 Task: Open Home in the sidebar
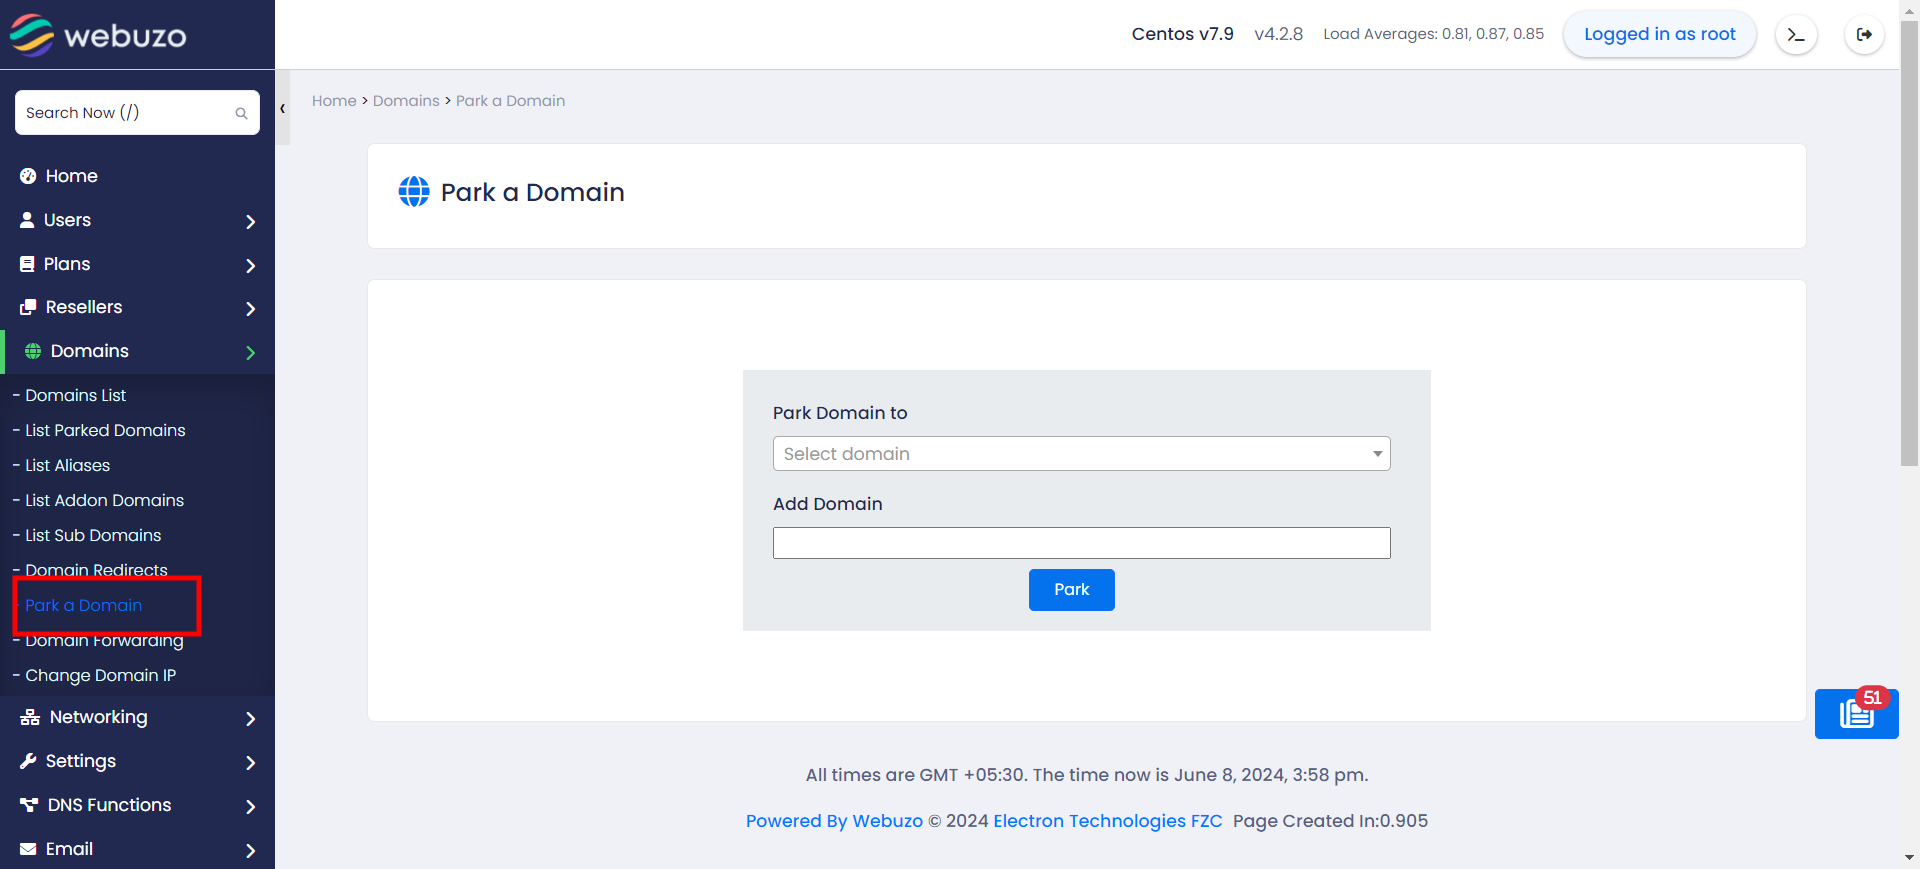pyautogui.click(x=72, y=176)
